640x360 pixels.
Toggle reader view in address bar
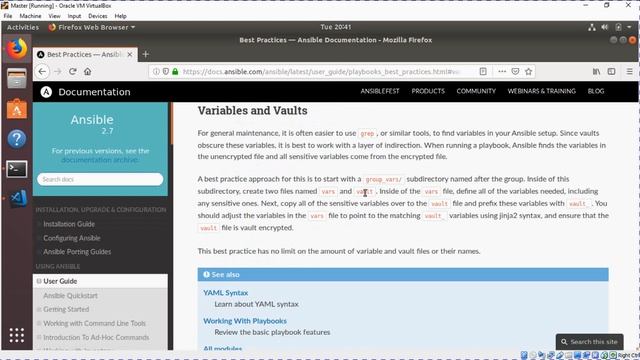[x=483, y=71]
